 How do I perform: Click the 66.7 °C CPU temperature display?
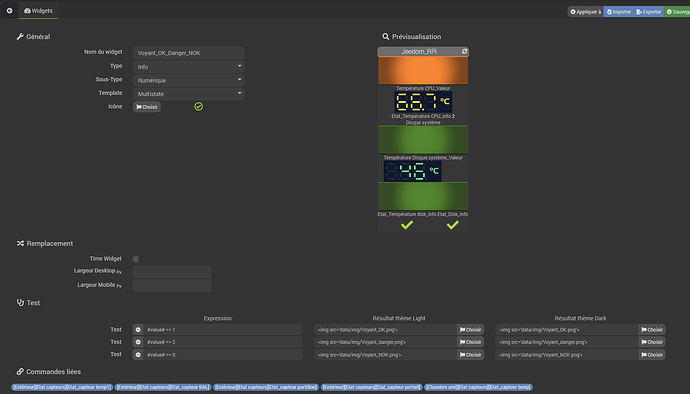pyautogui.click(x=423, y=102)
